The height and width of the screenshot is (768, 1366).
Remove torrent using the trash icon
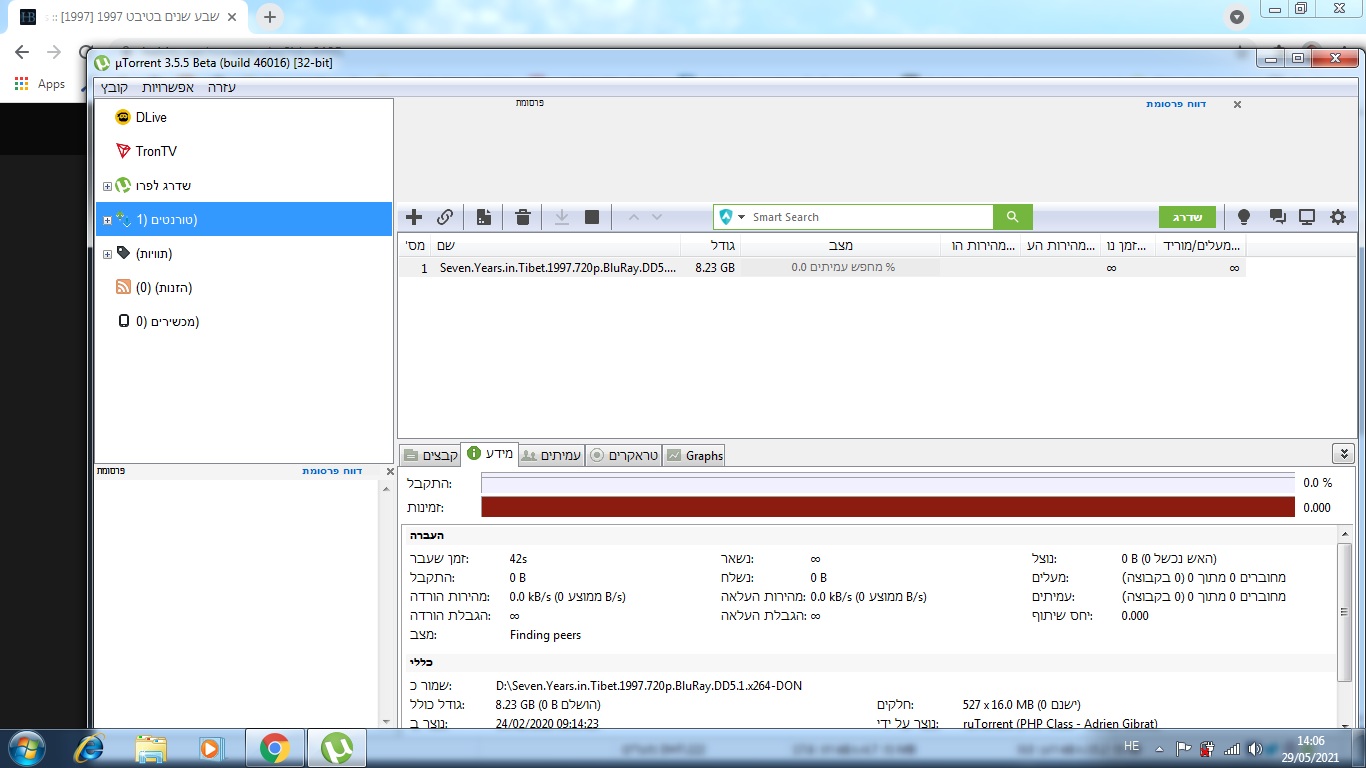click(x=522, y=217)
